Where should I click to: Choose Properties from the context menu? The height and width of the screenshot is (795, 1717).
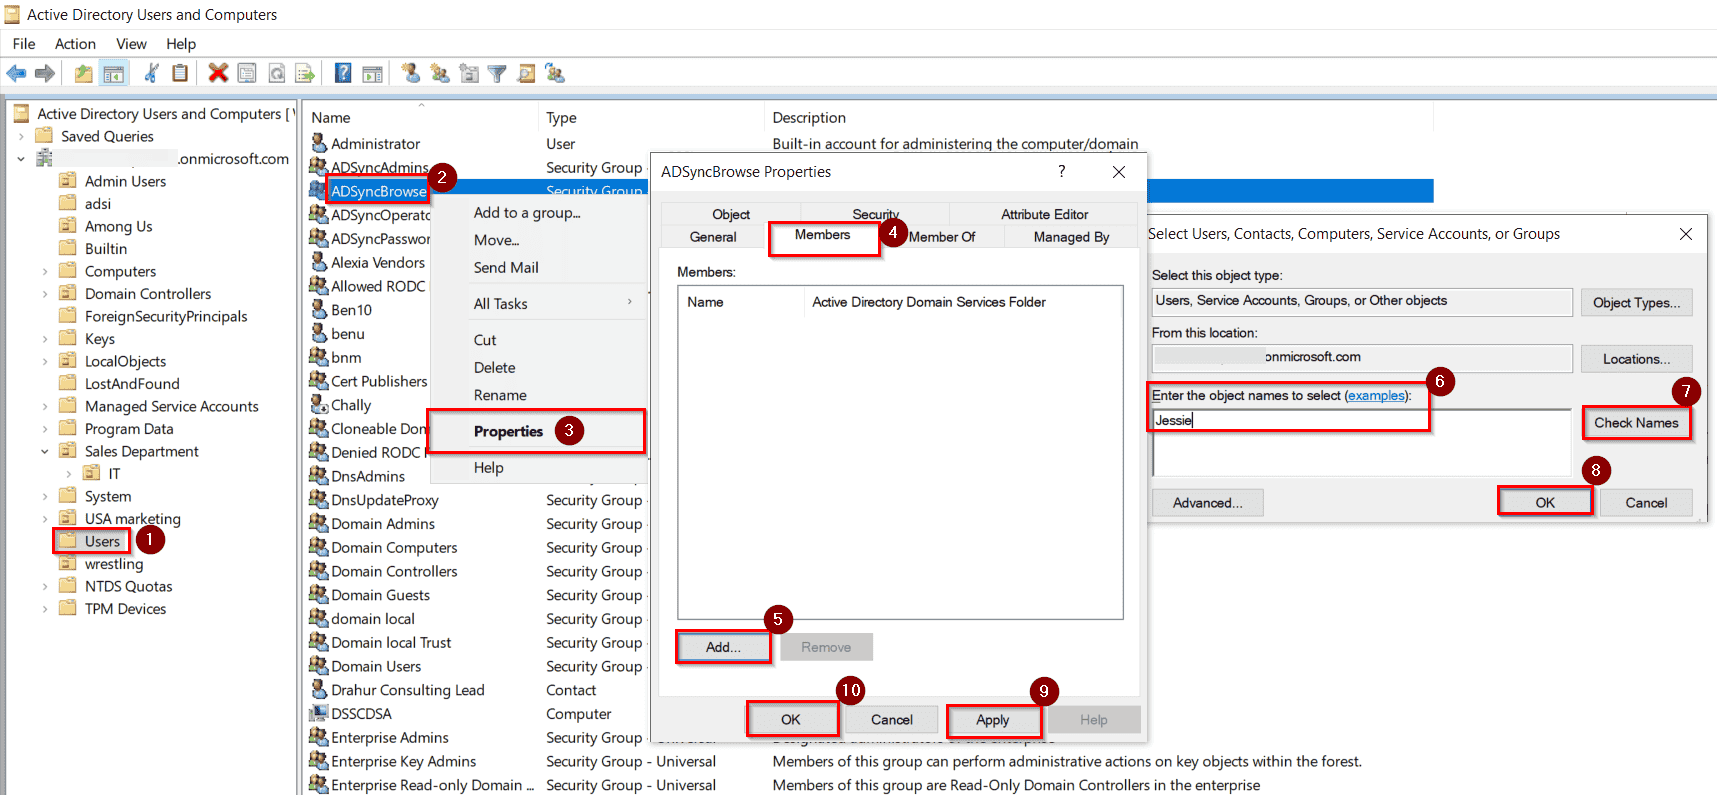point(508,431)
